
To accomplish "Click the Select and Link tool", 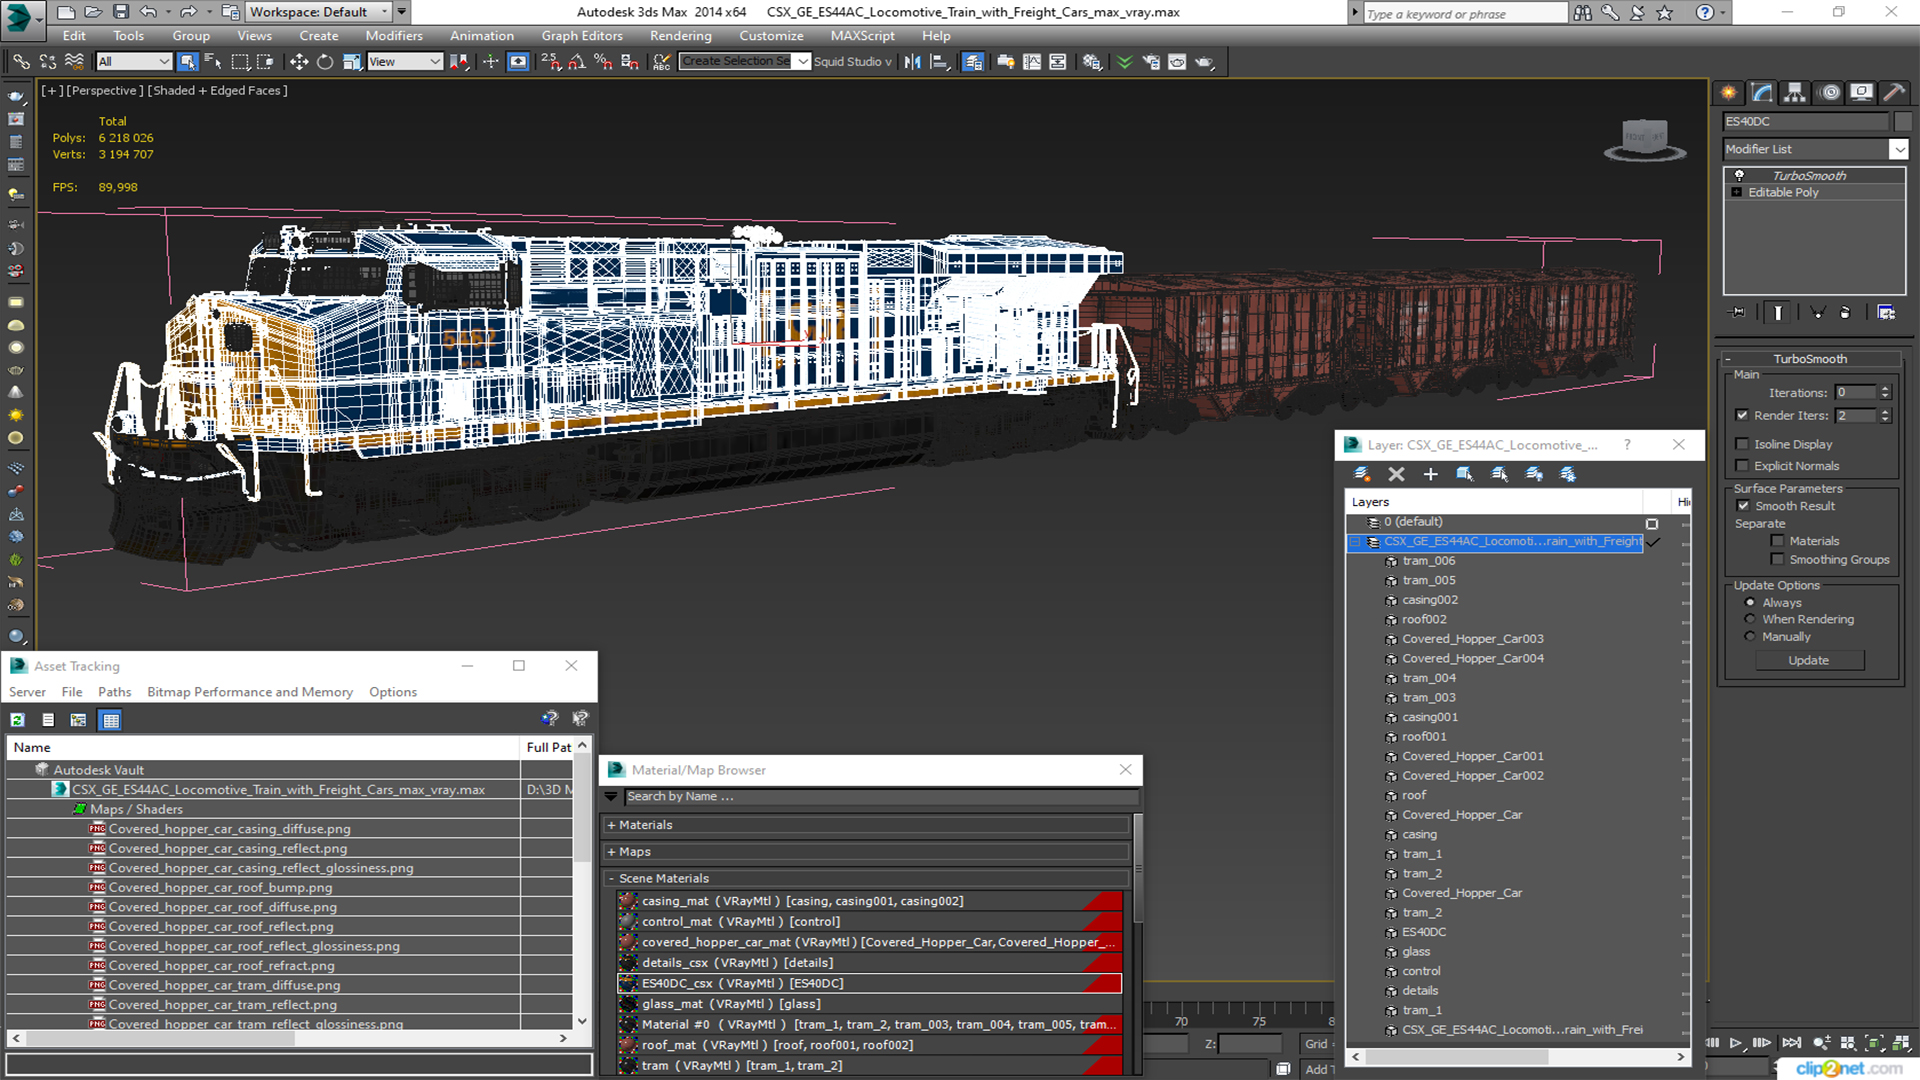I will coord(21,62).
